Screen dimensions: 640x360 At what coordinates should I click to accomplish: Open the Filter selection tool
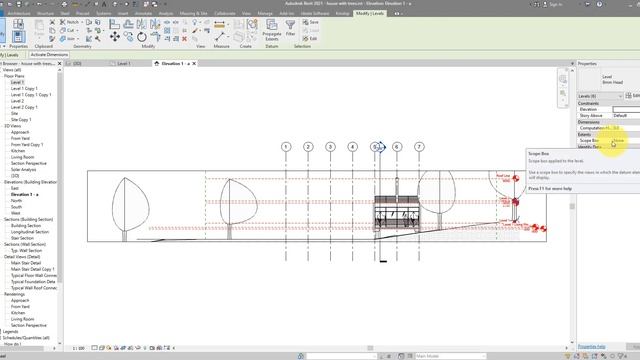(290, 28)
